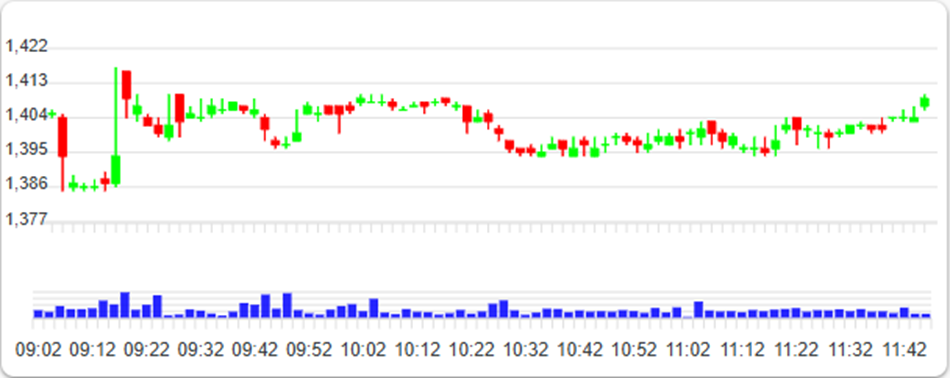This screenshot has height=378, width=950.
Task: Select the 11:32 time label
Action: click(x=851, y=350)
